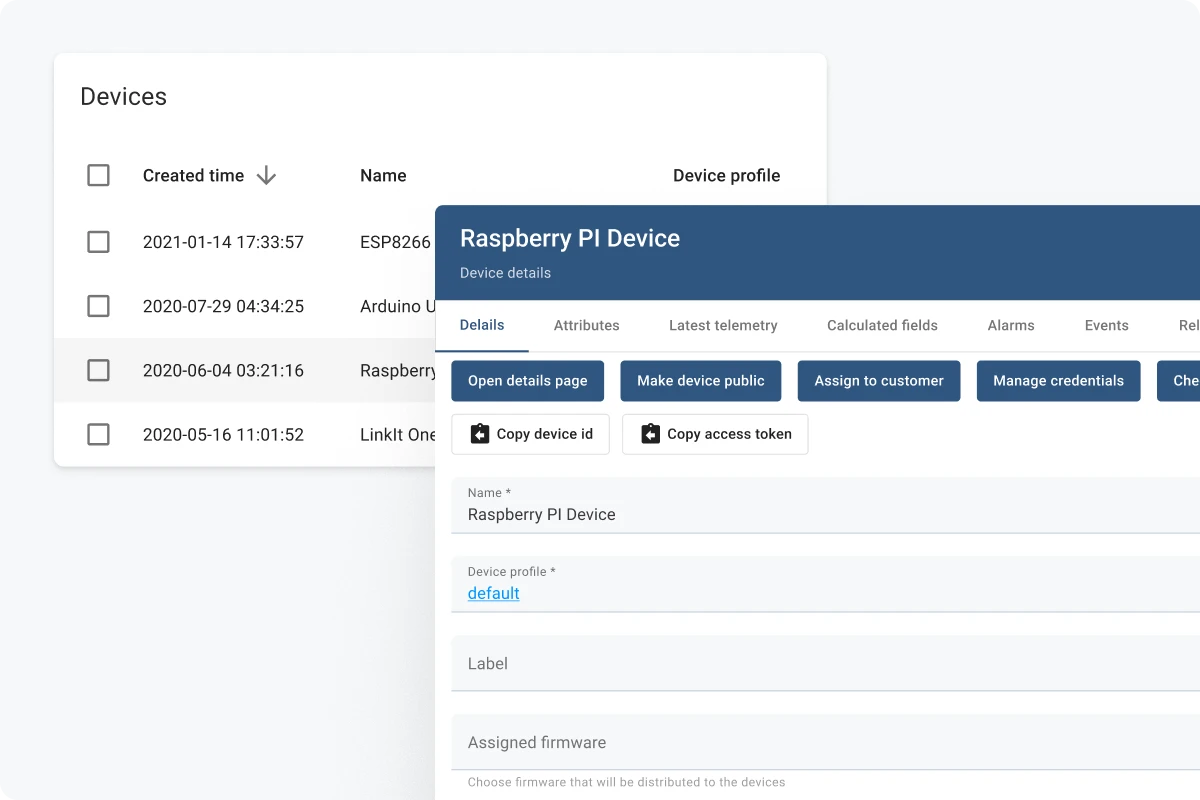The image size is (1200, 800).
Task: Tick the checkbox for the 2020-06-04 03:21:16 row
Action: tap(98, 370)
